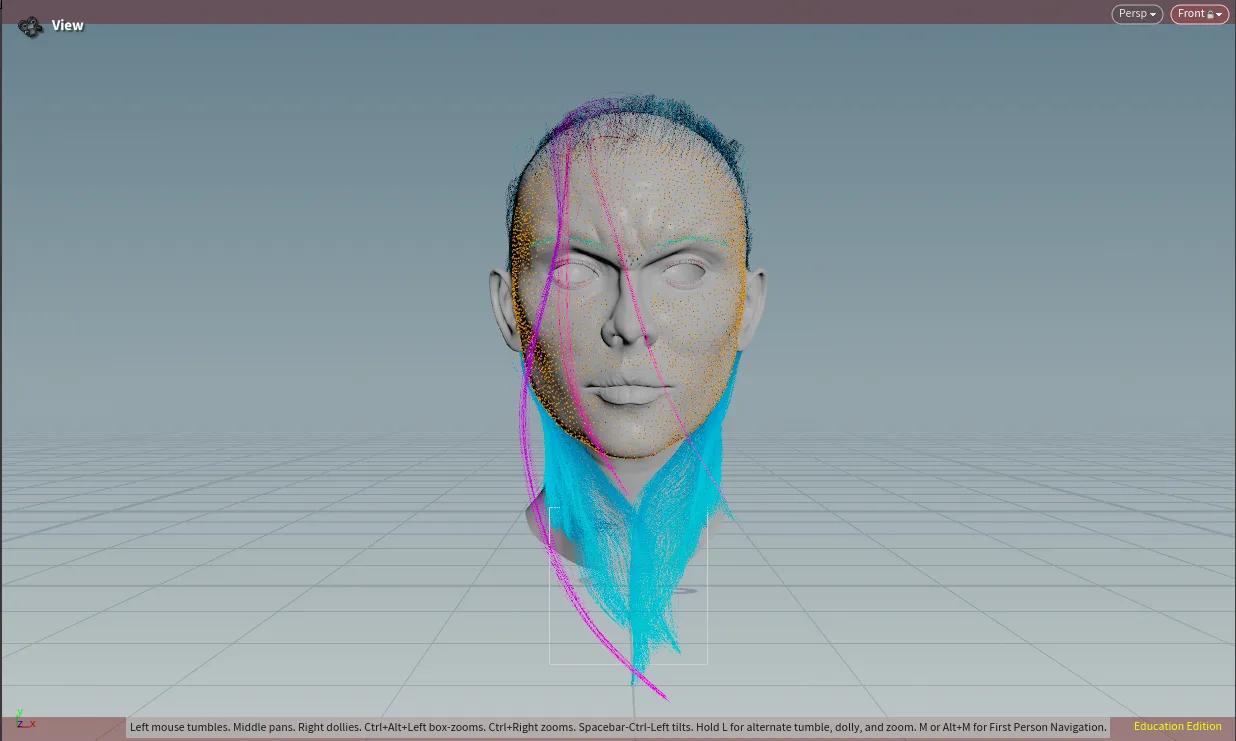The image size is (1236, 741).
Task: Open the Persp viewport projection dropdown
Action: (1137, 14)
